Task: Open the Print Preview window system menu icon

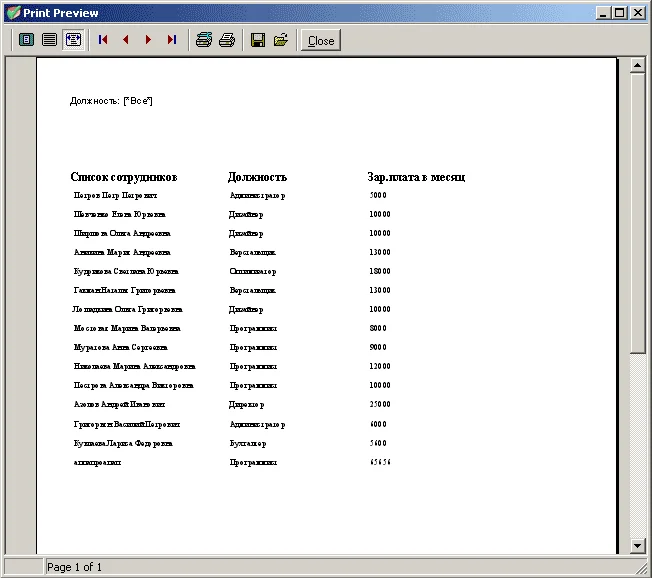Action: (12, 12)
